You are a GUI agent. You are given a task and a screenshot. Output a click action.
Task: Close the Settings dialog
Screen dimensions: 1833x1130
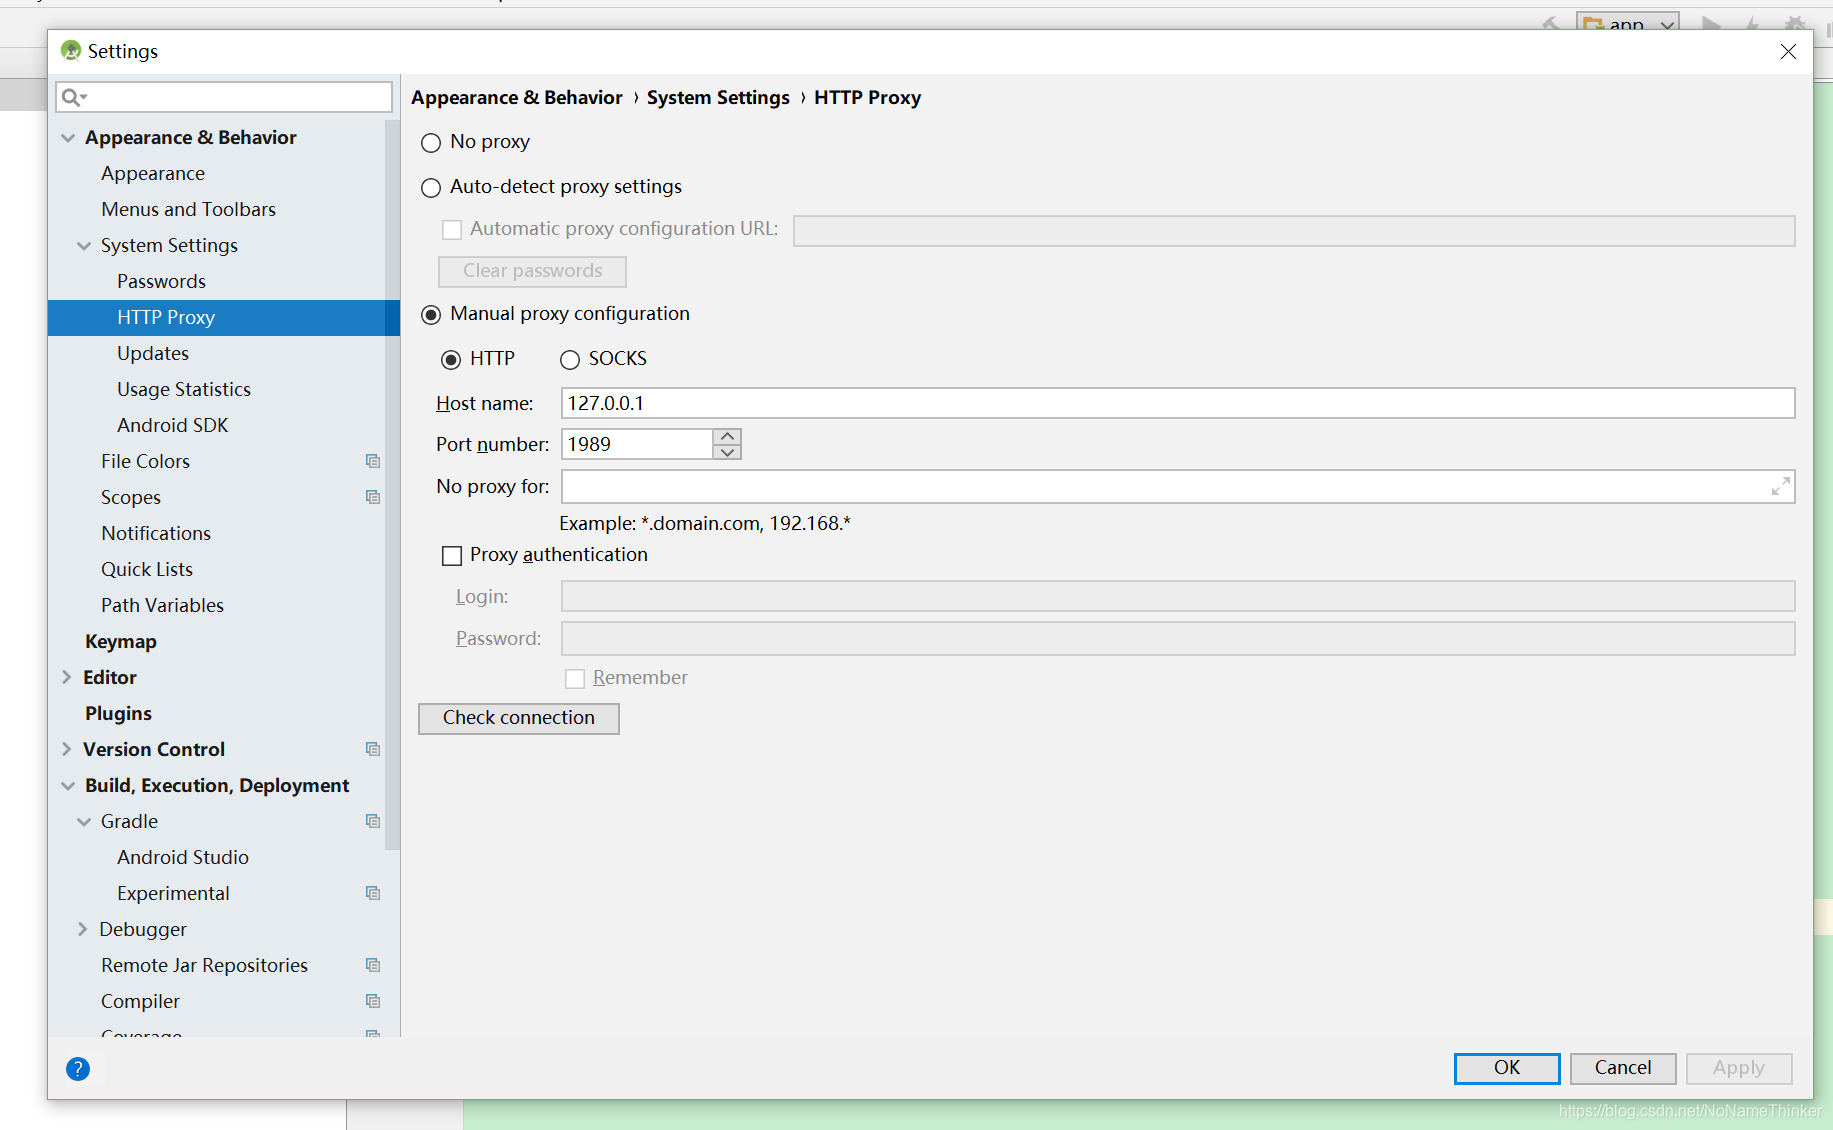[1788, 51]
